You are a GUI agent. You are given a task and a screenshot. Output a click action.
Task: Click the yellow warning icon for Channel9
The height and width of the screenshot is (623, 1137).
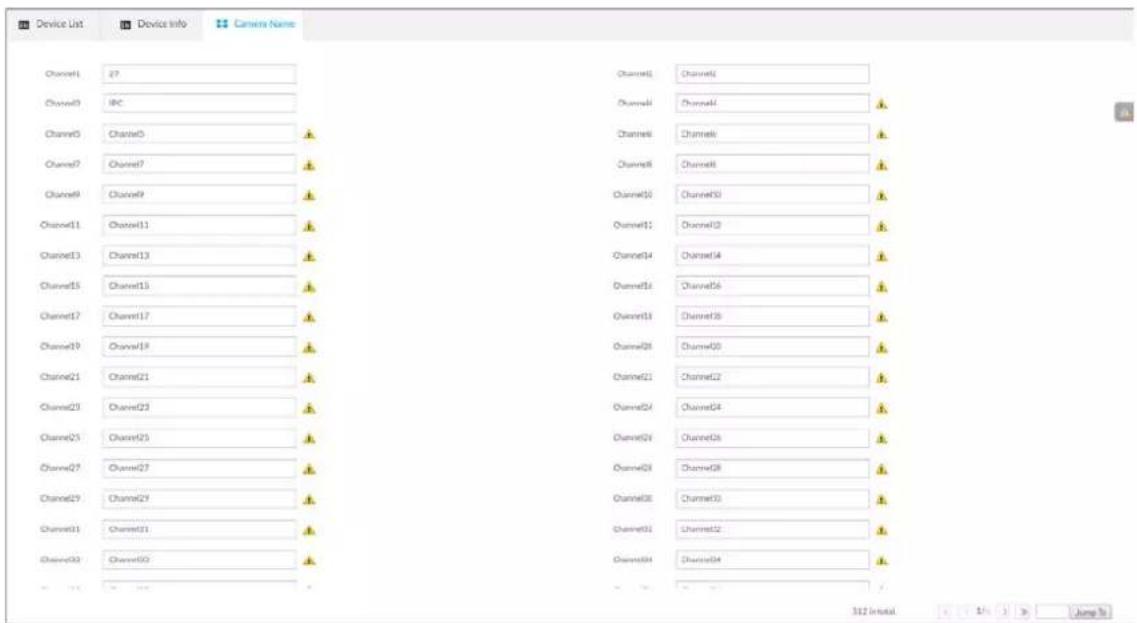point(310,195)
